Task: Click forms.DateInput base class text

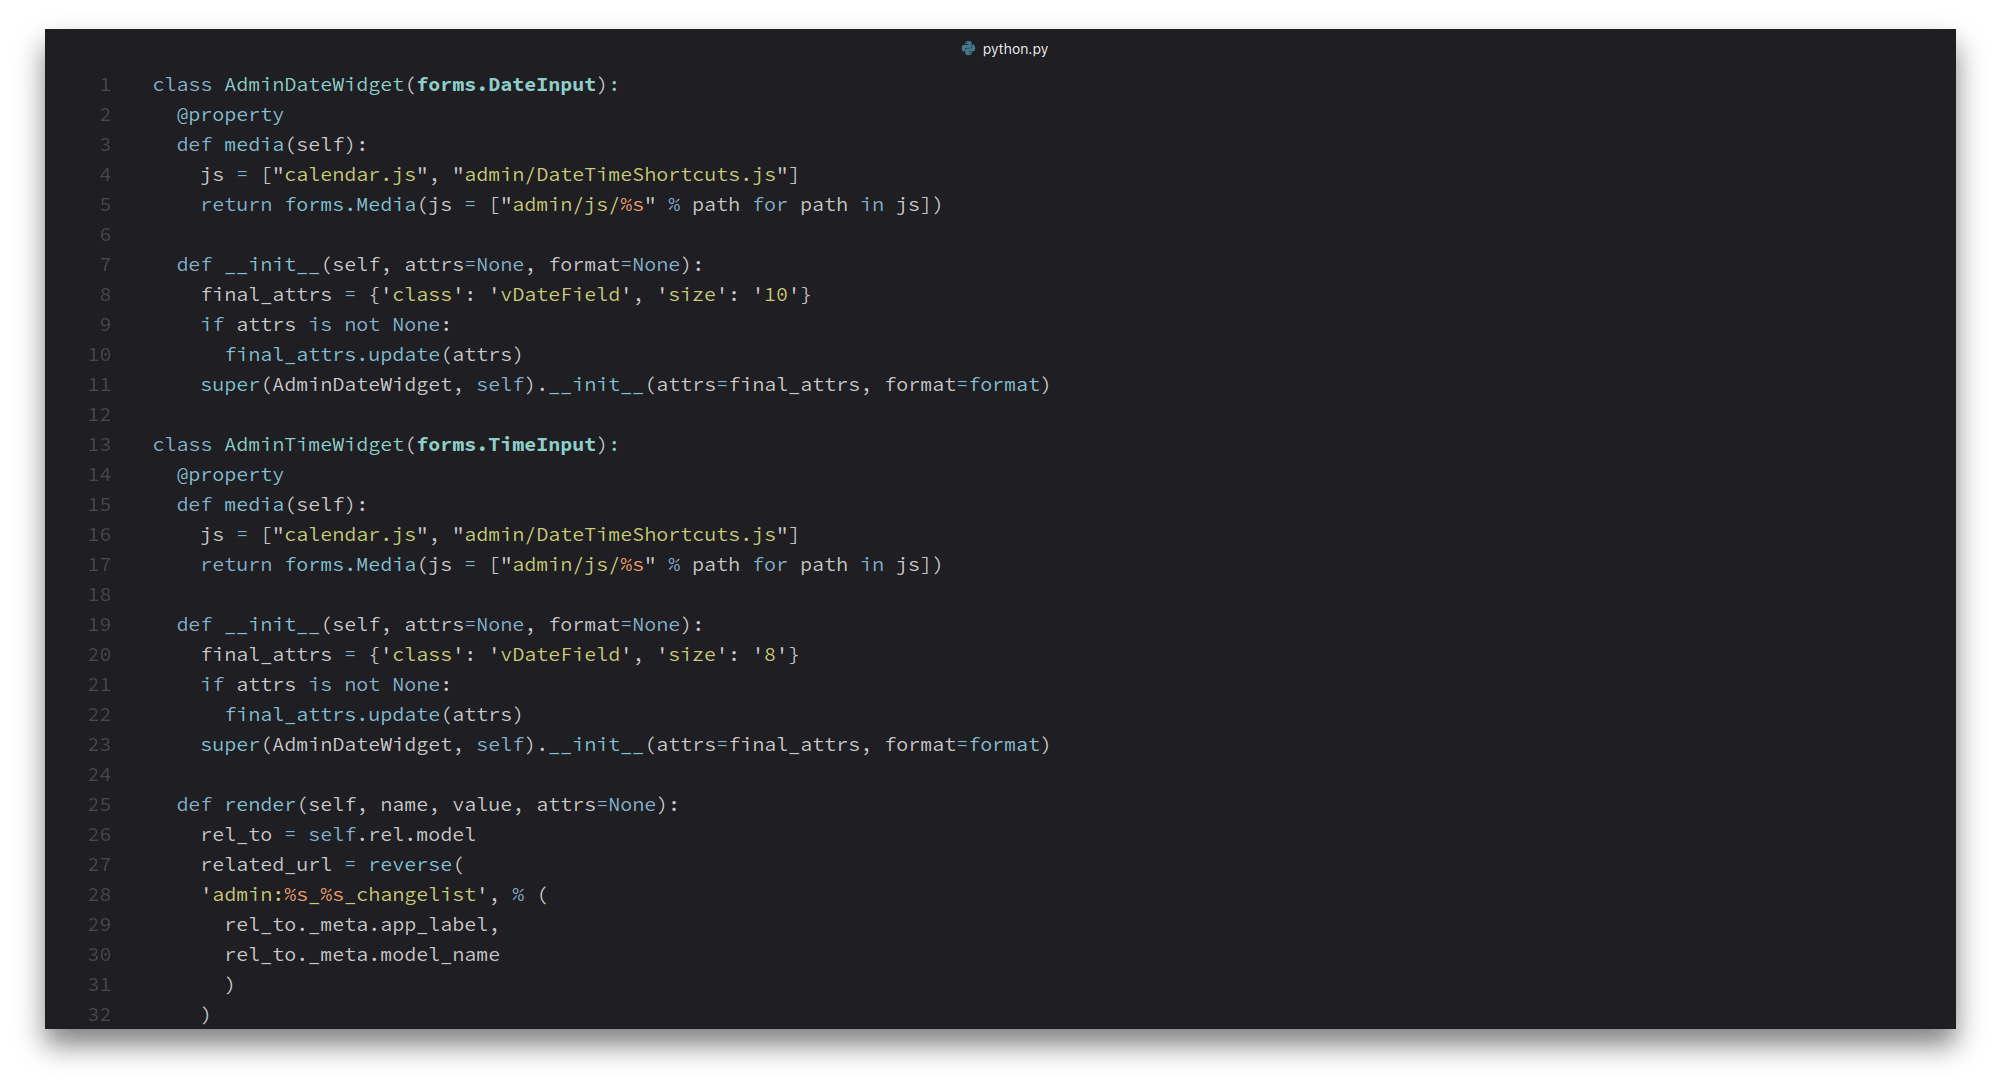Action: click(x=506, y=85)
